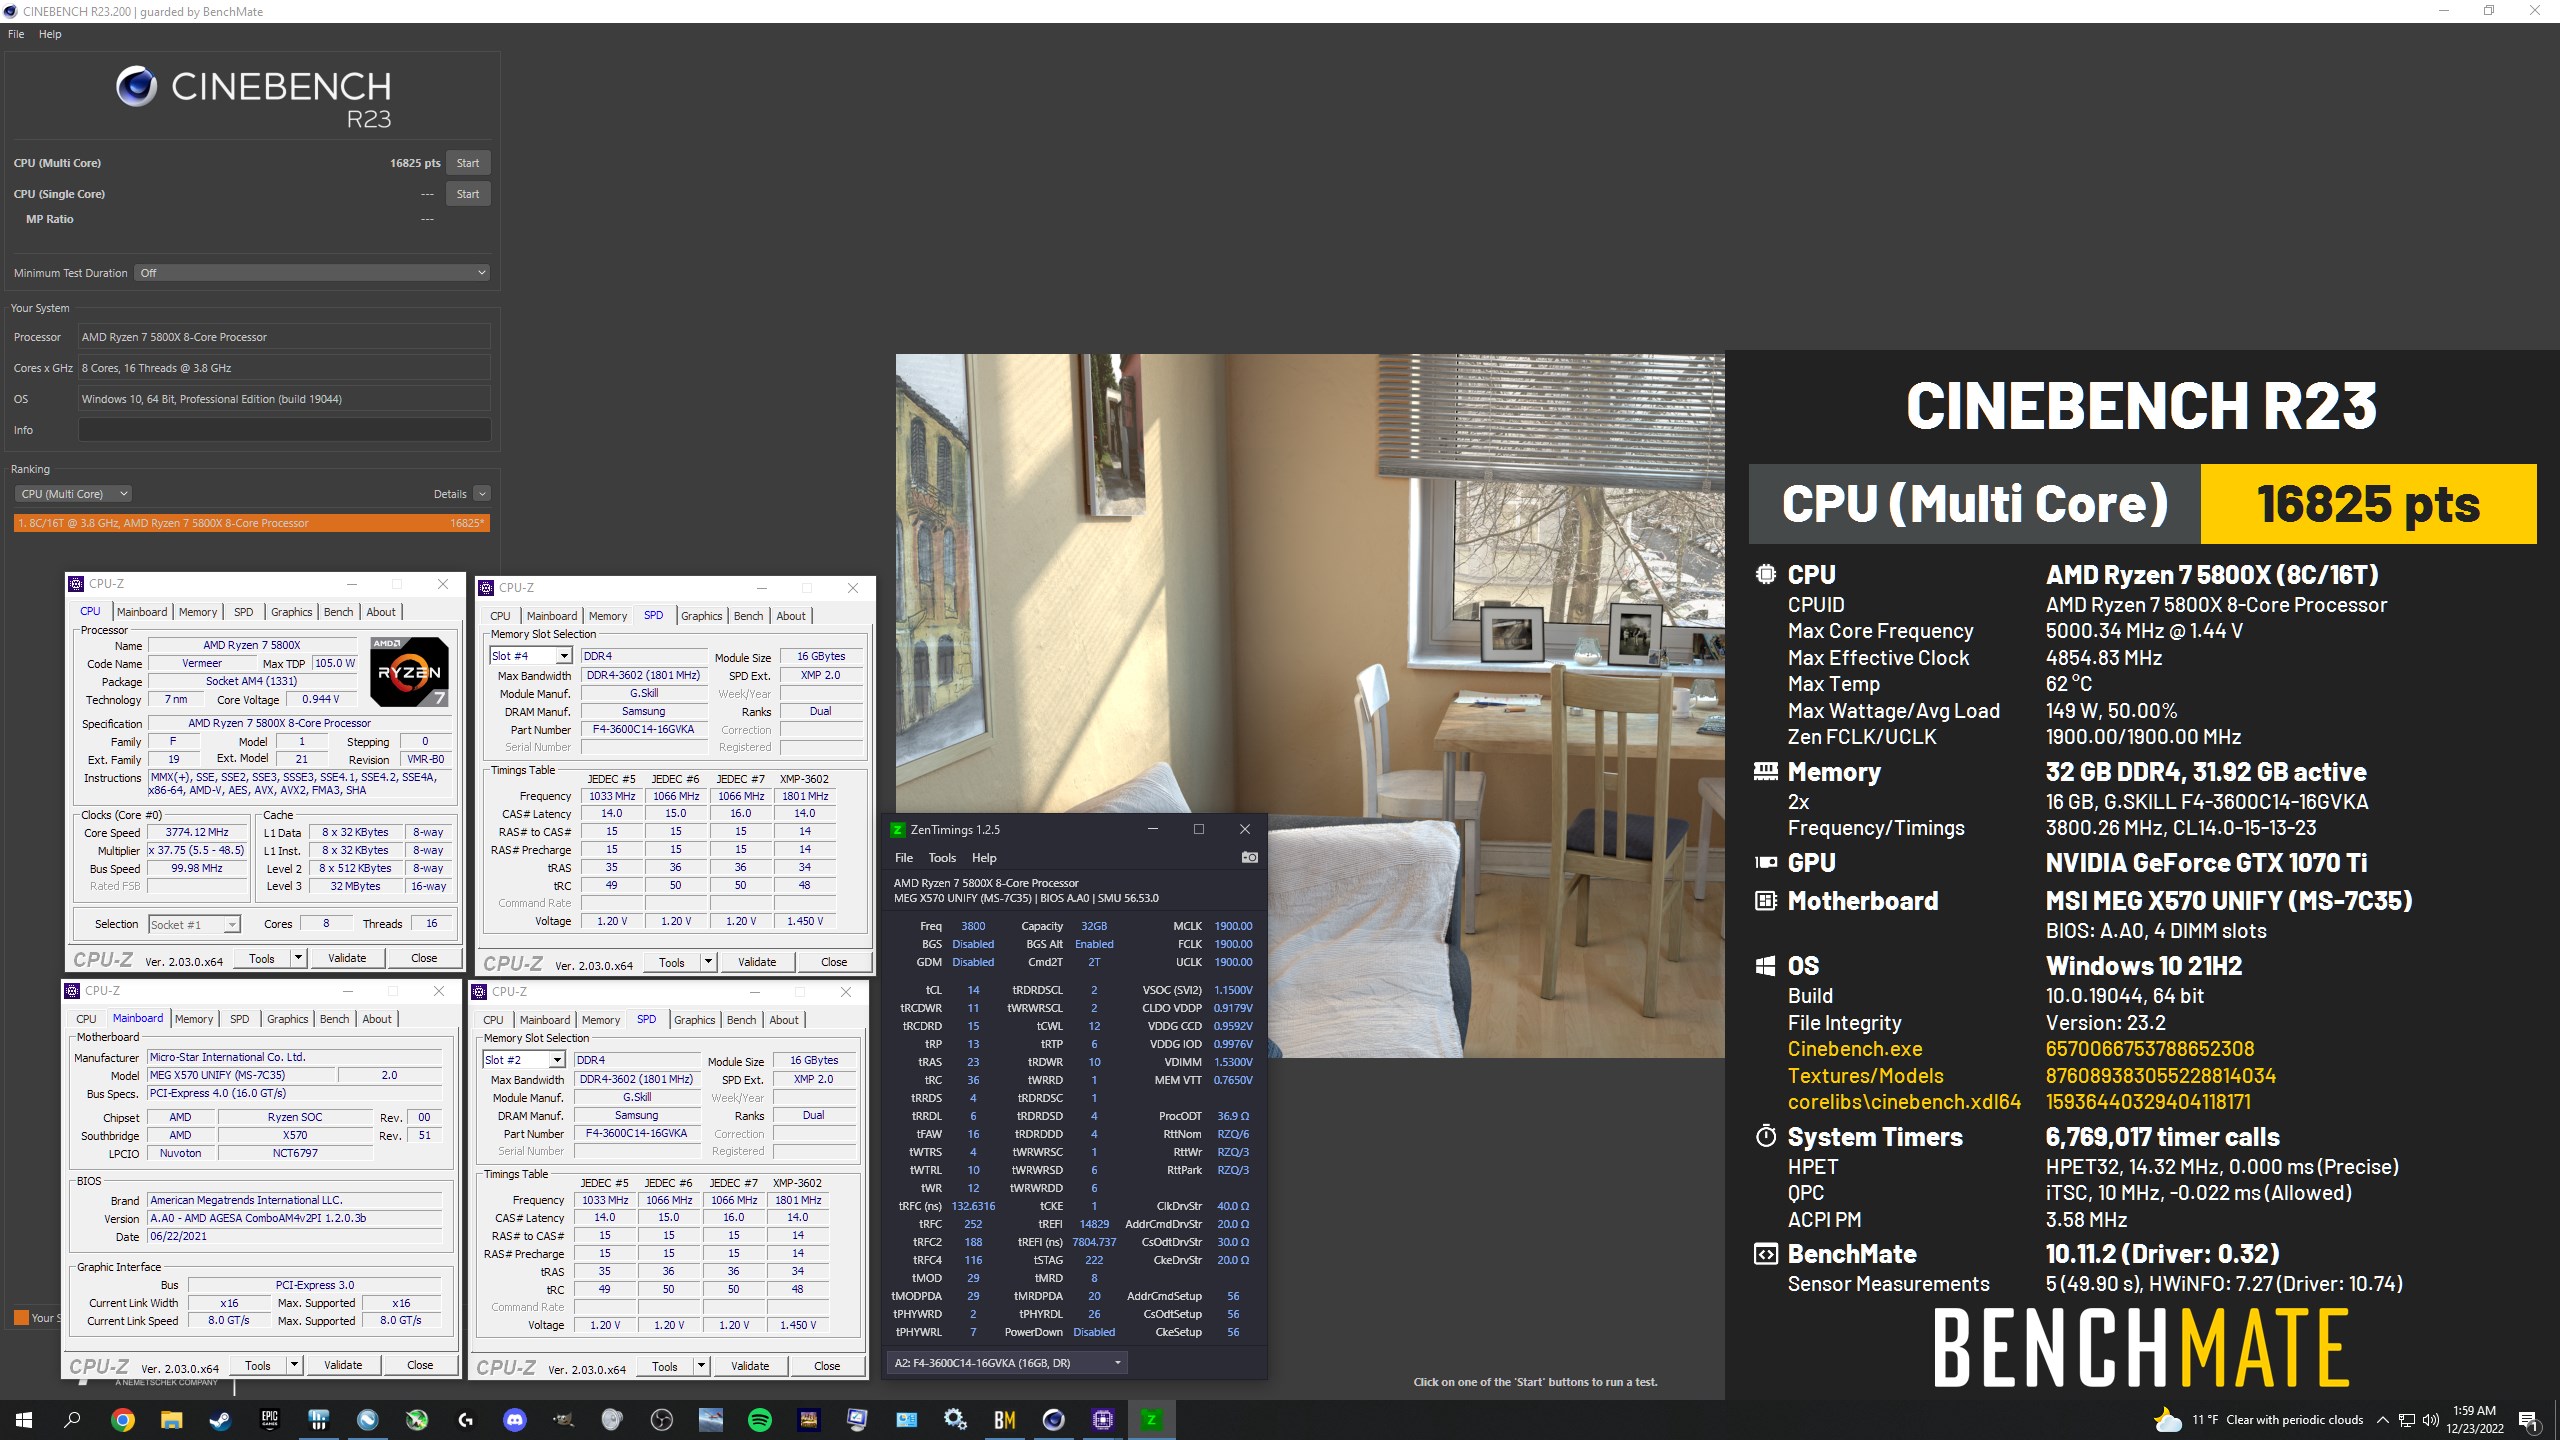The width and height of the screenshot is (2560, 1440).
Task: Open the gears settings app in taskbar
Action: 955,1419
